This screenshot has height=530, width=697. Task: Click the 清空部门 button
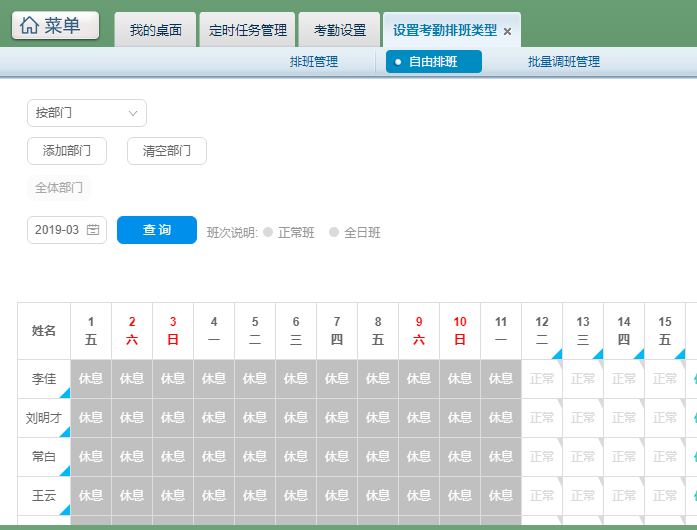coord(167,151)
